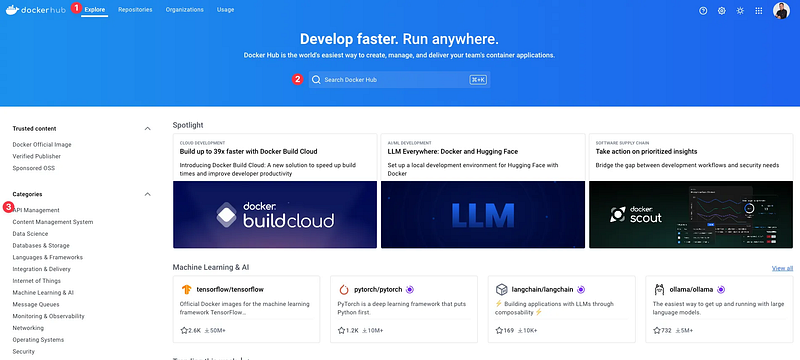Select the Data Science category
The width and height of the screenshot is (800, 360).
[30, 234]
